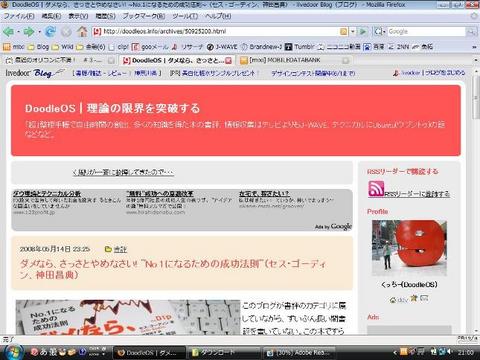Open the Forward button history dropdown arrow

[x=39, y=32]
